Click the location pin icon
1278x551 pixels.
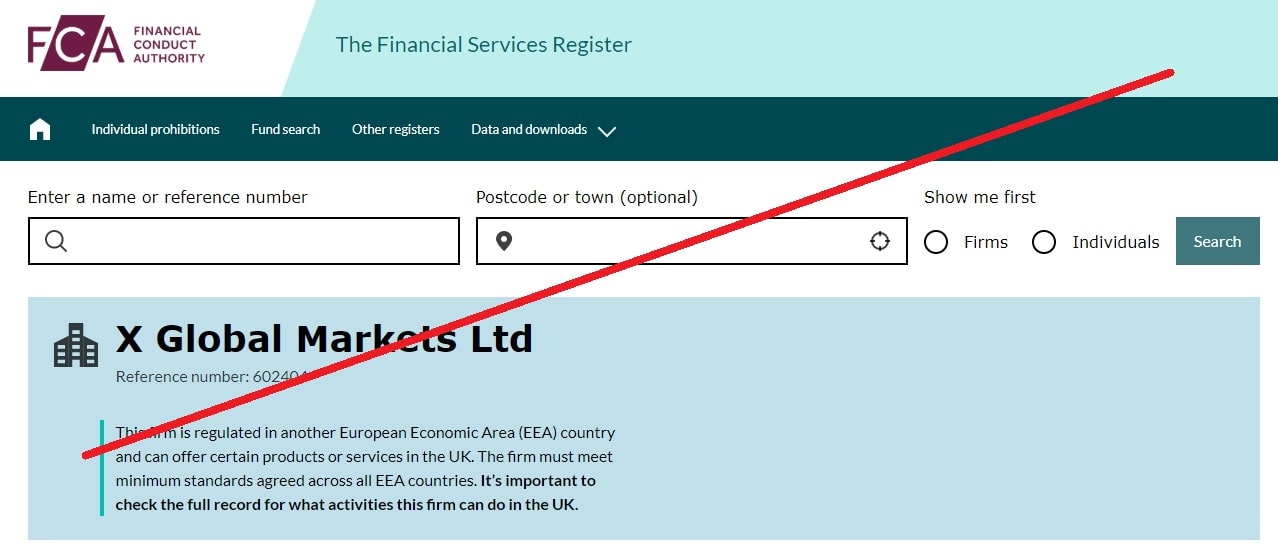point(504,241)
